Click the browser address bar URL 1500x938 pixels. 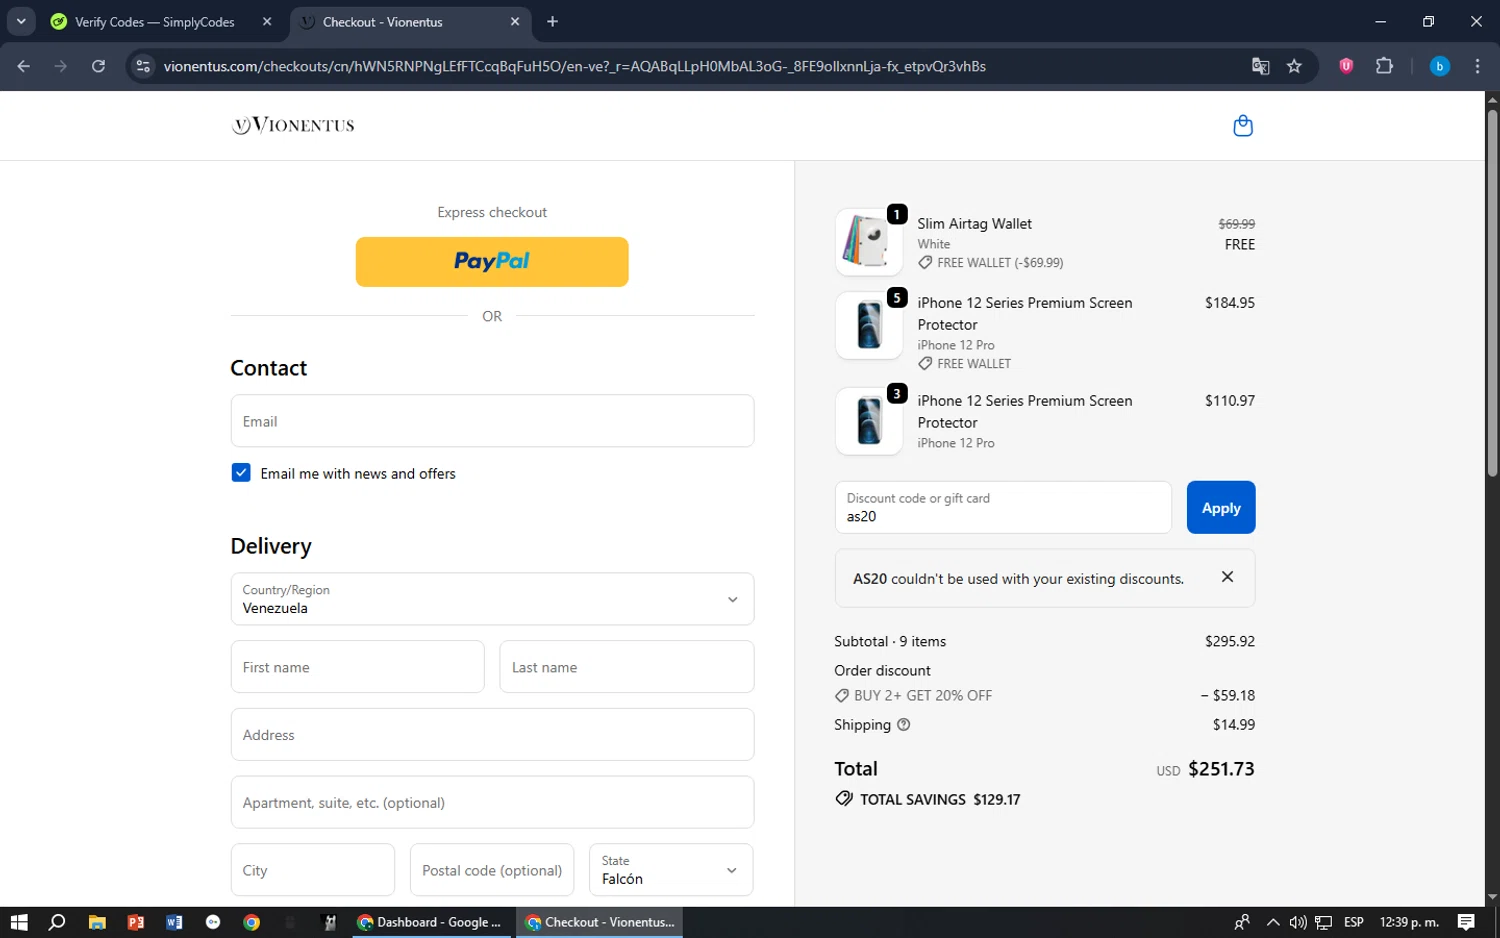pyautogui.click(x=574, y=66)
